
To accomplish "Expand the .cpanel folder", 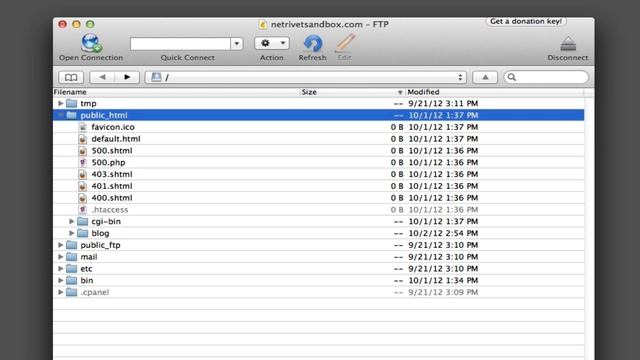I will pos(60,292).
